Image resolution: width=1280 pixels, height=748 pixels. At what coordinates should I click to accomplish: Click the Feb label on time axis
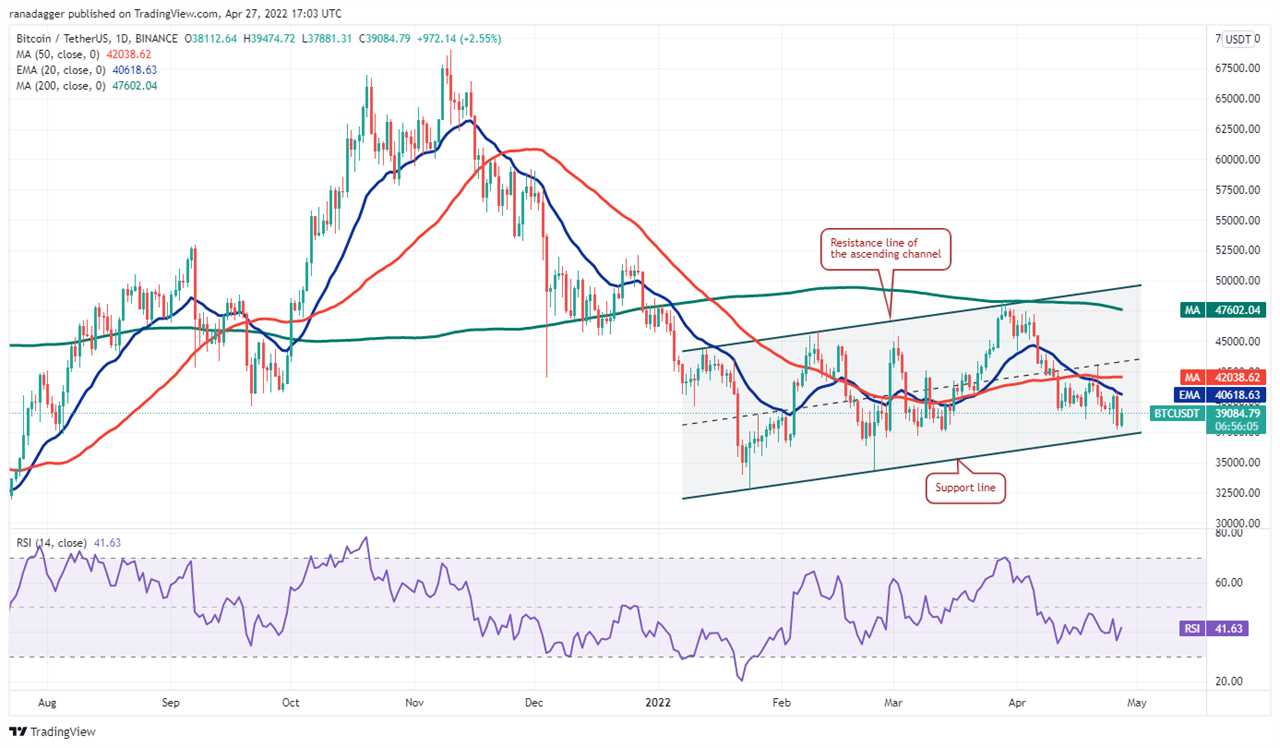782,703
